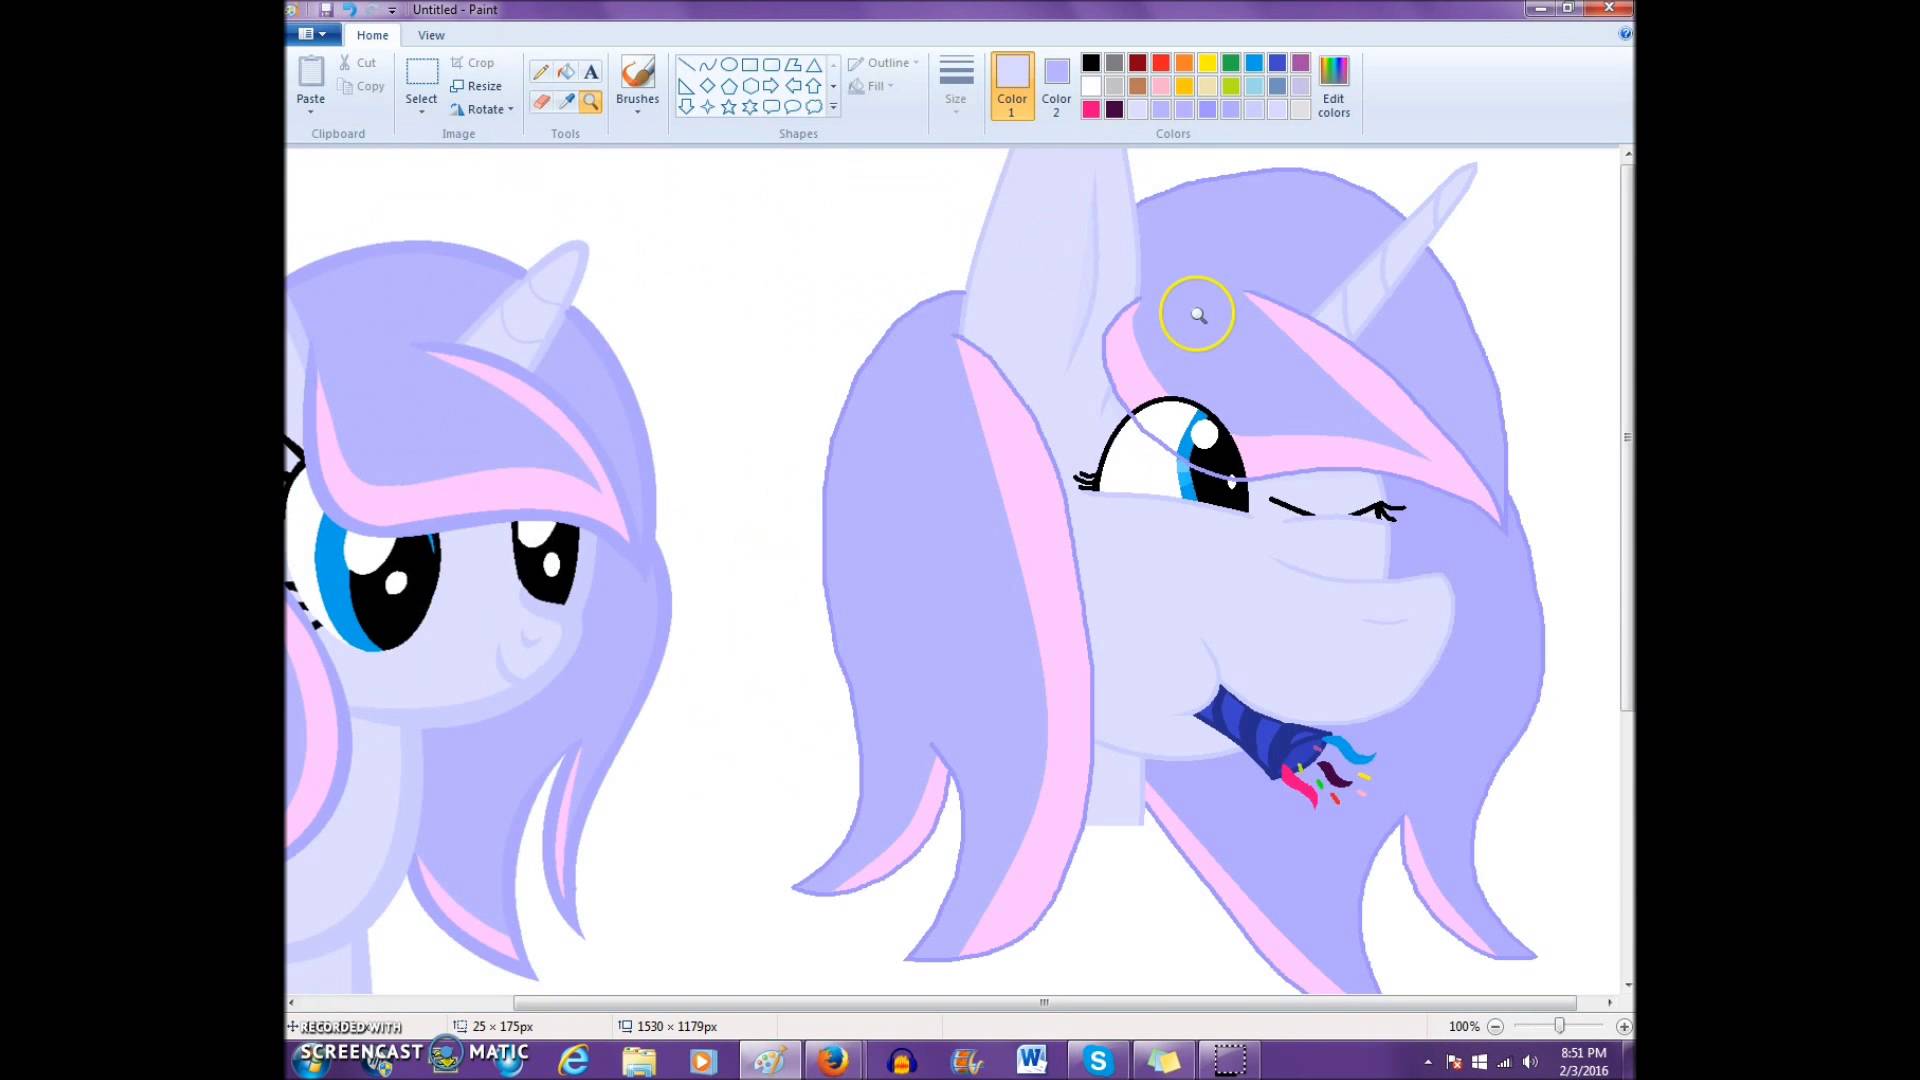The width and height of the screenshot is (1920, 1080).
Task: Pick the Color picker eyedropper tool
Action: pyautogui.click(x=566, y=102)
